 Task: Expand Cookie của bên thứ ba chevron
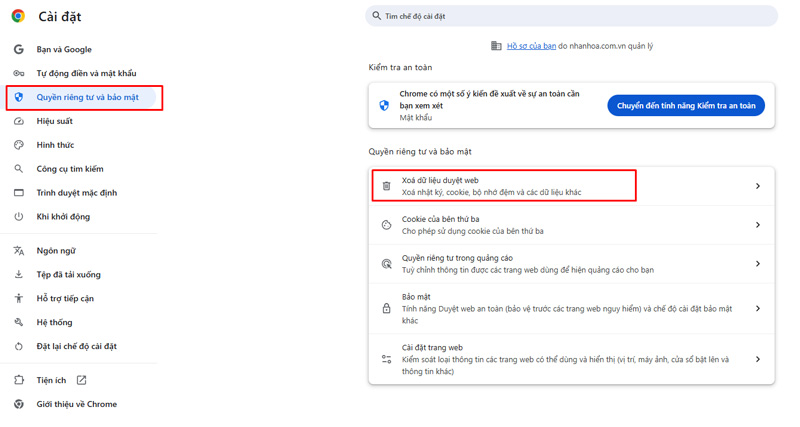click(x=757, y=225)
